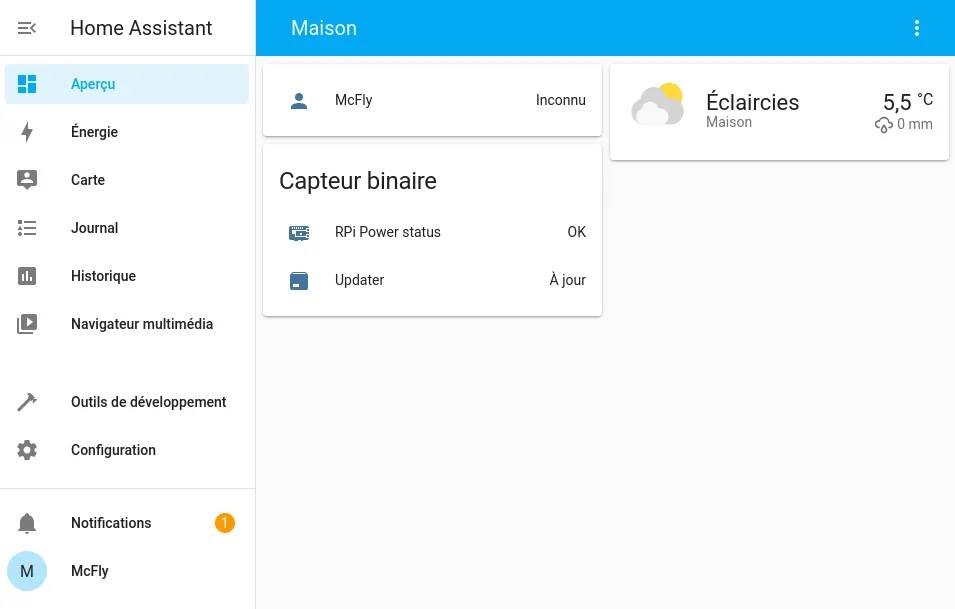Select the Maison dashboard tab

(x=324, y=28)
